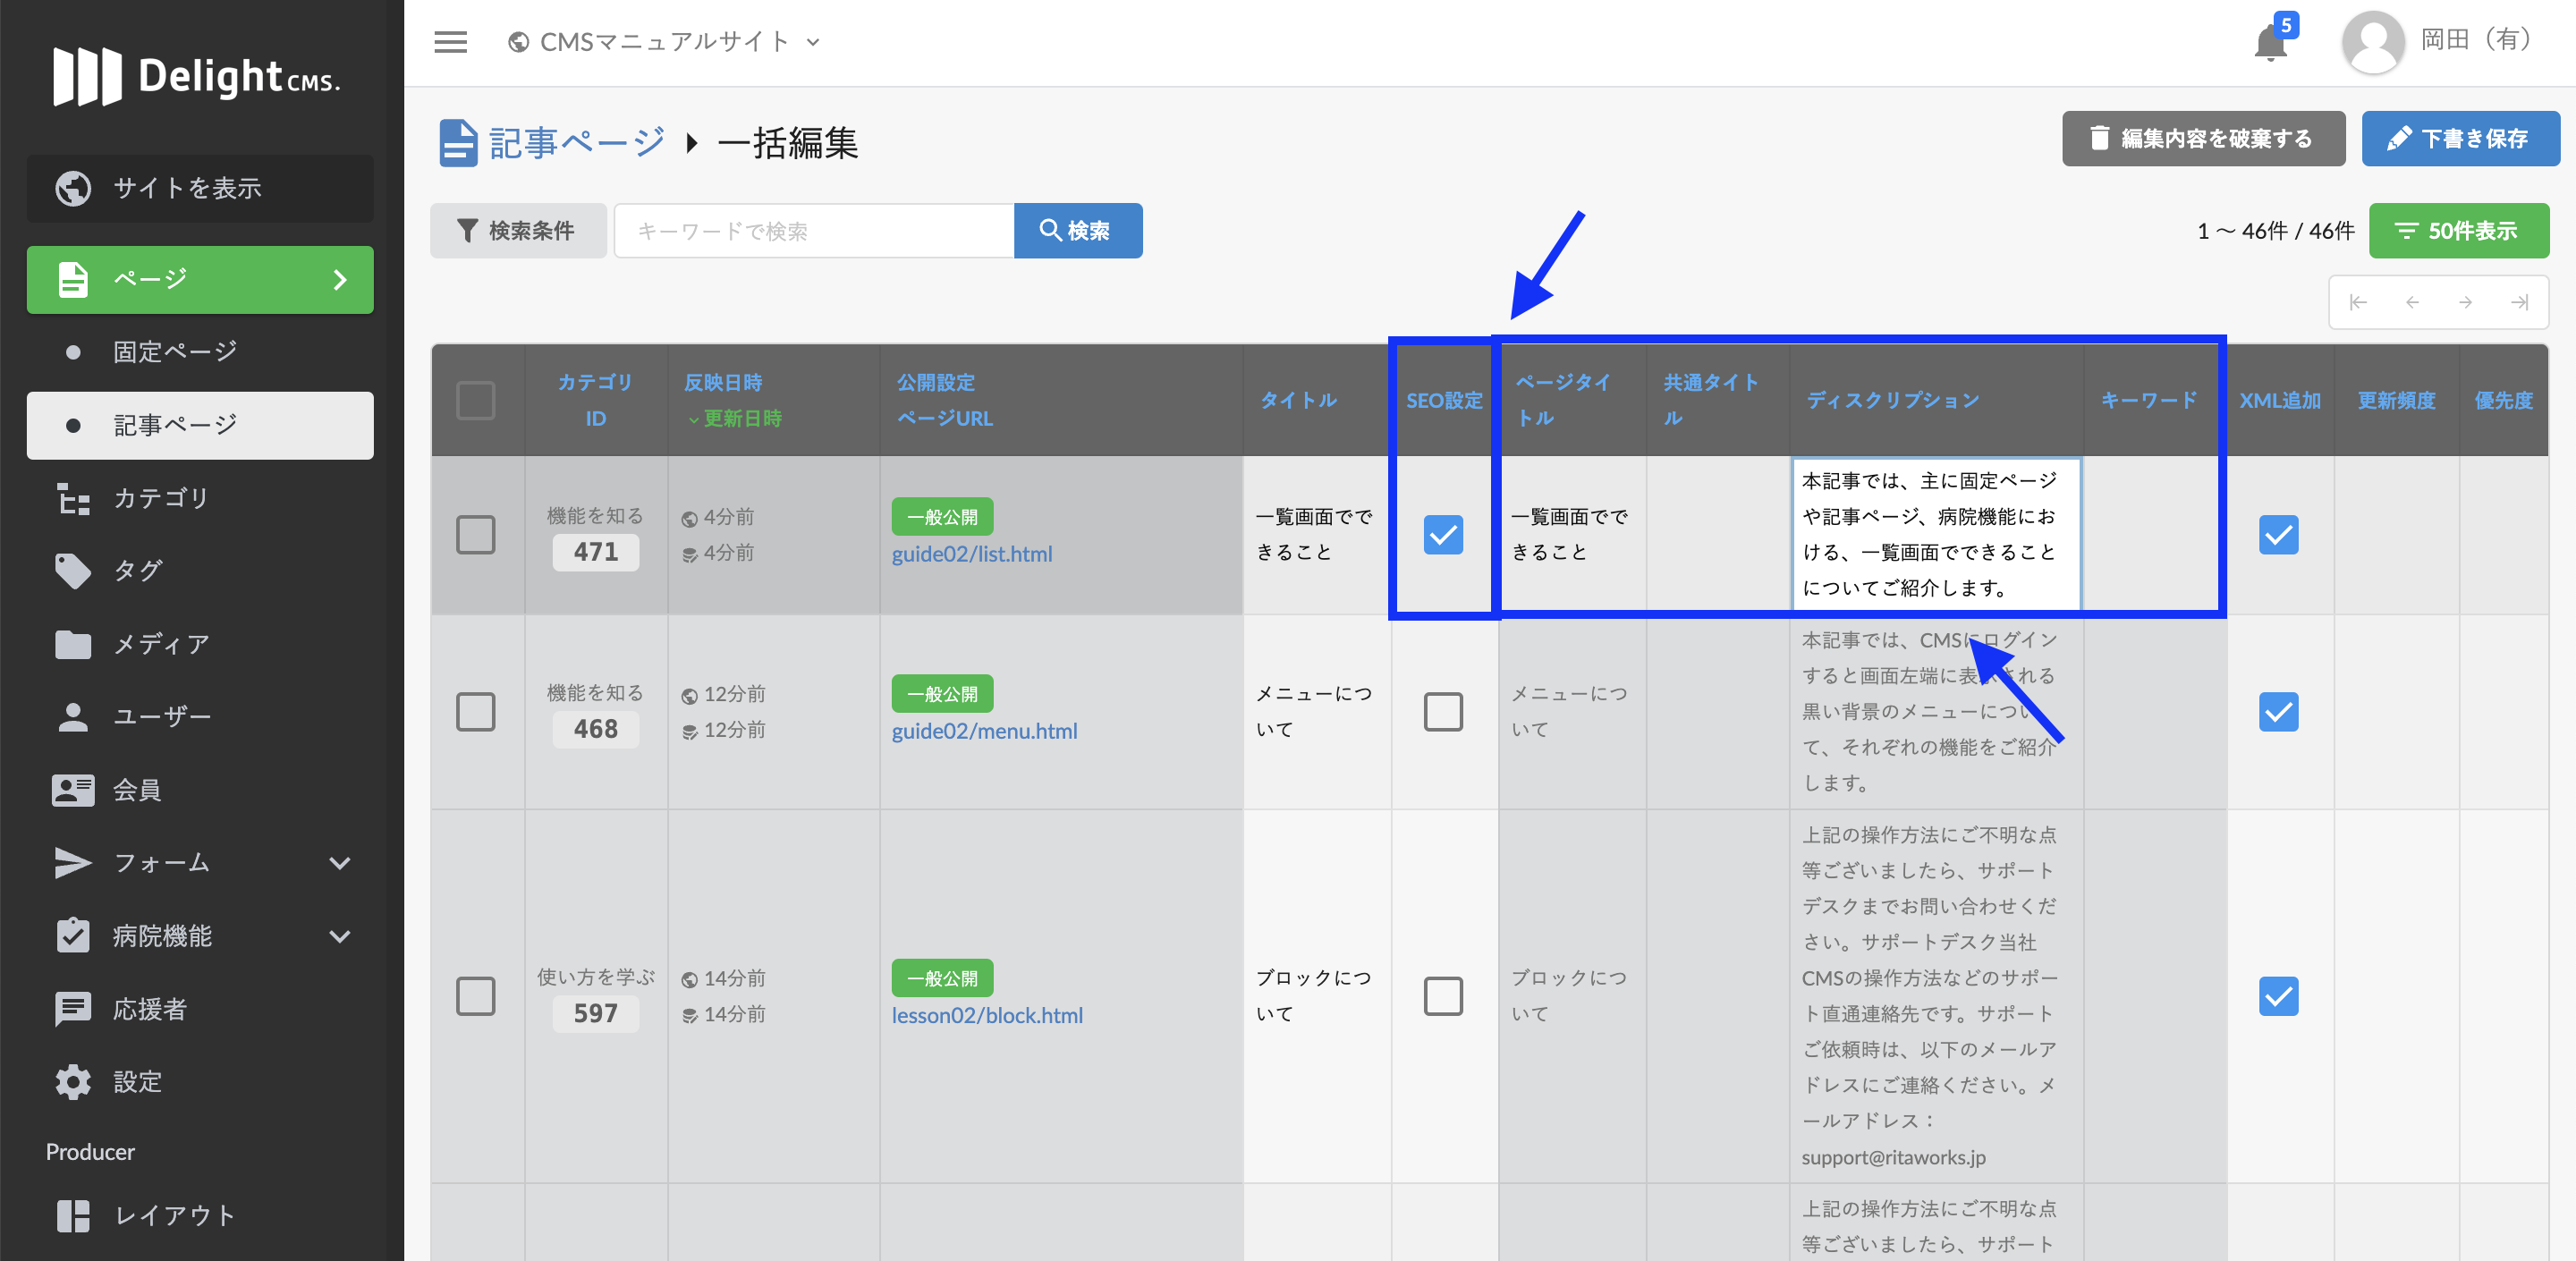Click the タグ tag icon in sidebar
The width and height of the screenshot is (2576, 1261).
pos(73,571)
